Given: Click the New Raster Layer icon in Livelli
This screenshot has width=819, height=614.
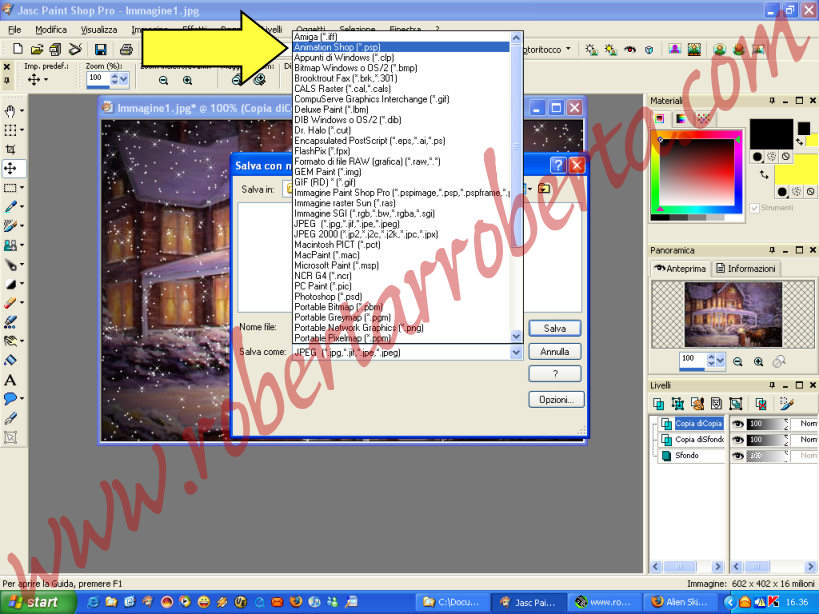Looking at the screenshot, I should pyautogui.click(x=659, y=403).
